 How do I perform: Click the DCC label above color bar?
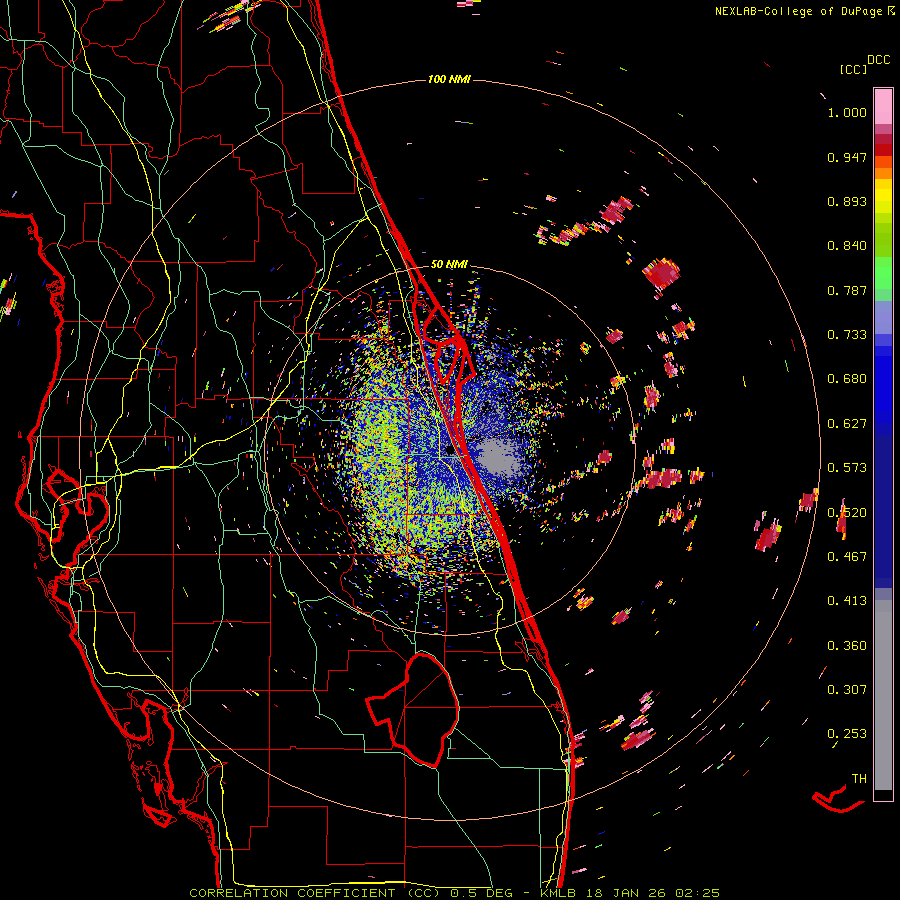point(879,60)
